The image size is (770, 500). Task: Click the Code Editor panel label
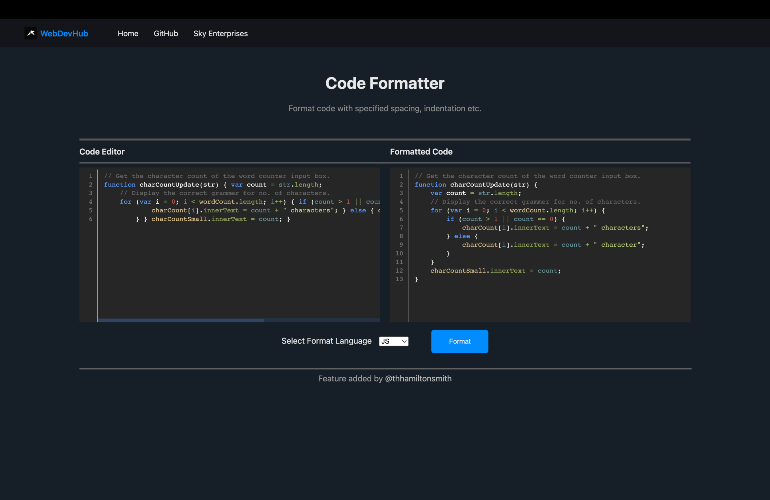102,152
